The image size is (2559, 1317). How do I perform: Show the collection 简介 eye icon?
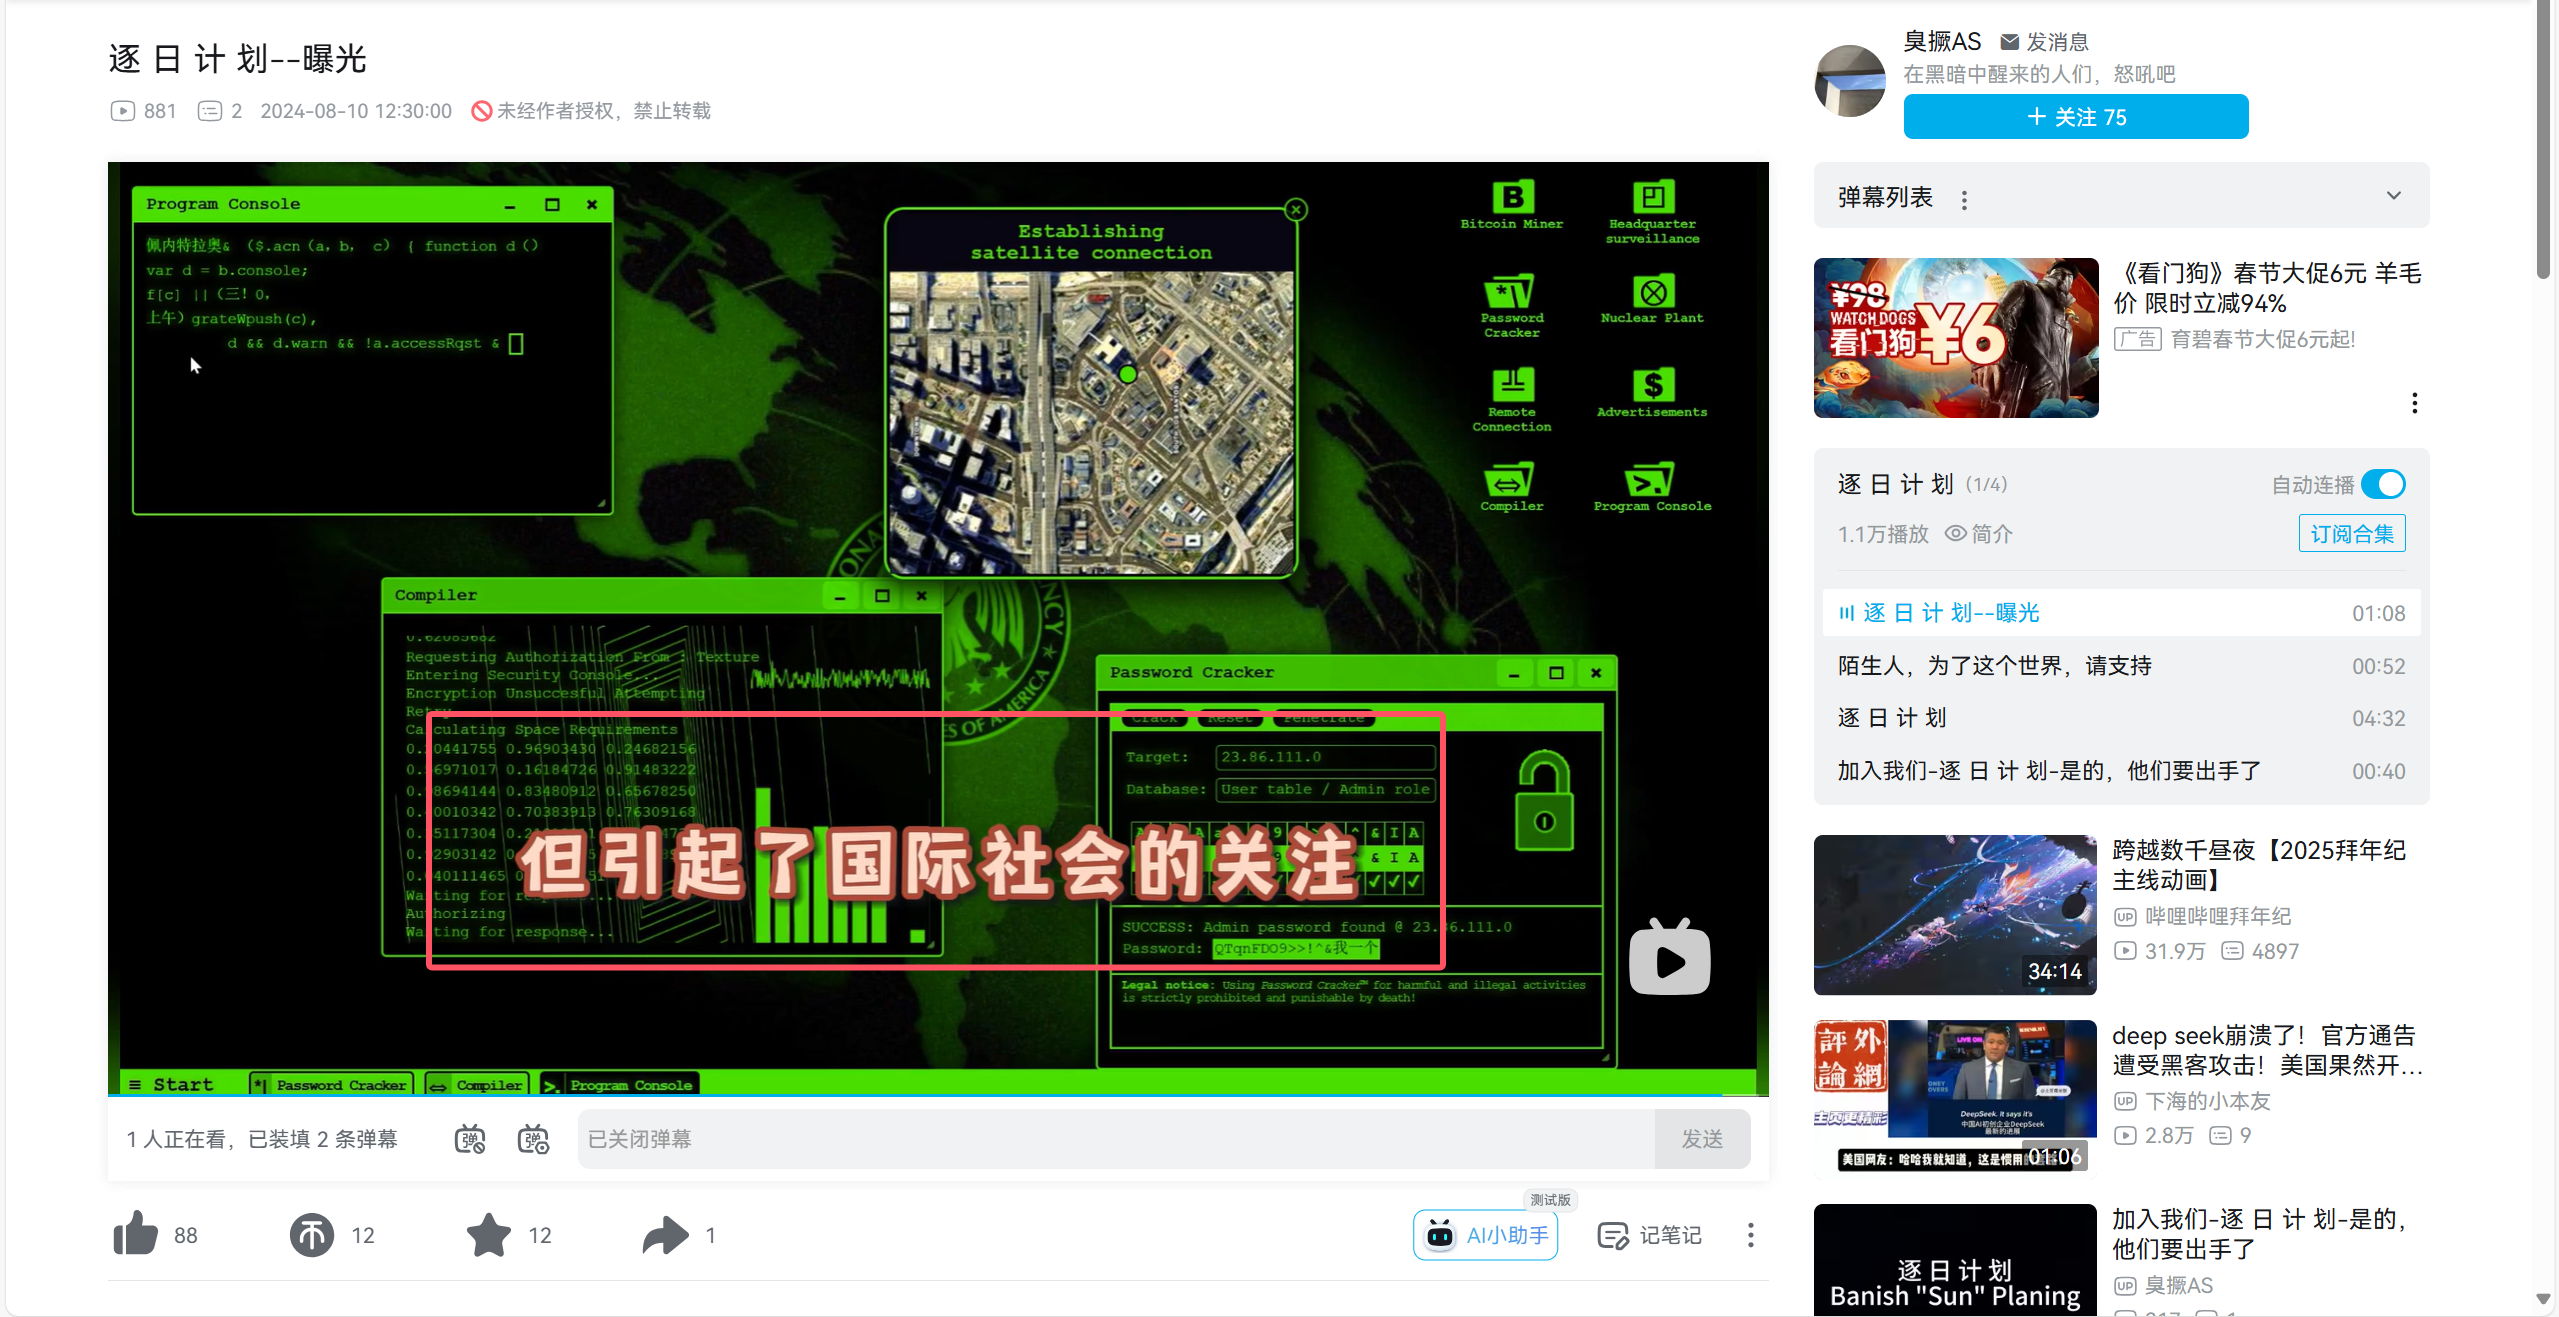click(1955, 534)
